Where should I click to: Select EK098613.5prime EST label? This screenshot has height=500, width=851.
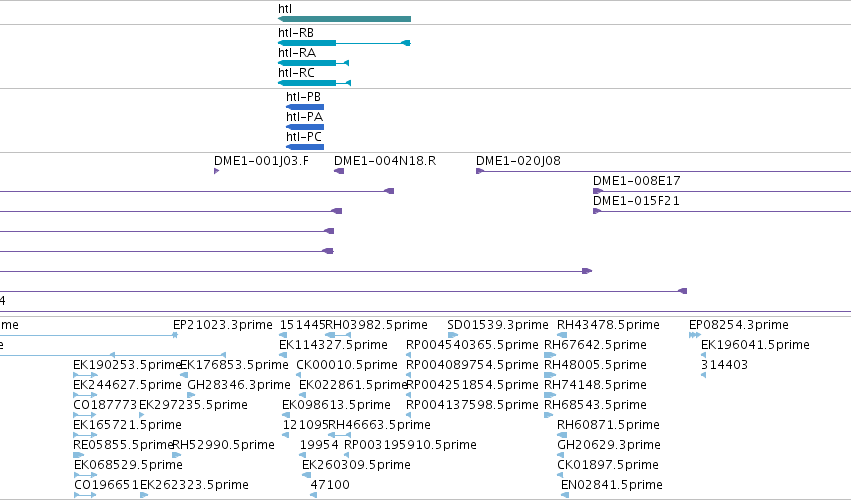(x=336, y=405)
